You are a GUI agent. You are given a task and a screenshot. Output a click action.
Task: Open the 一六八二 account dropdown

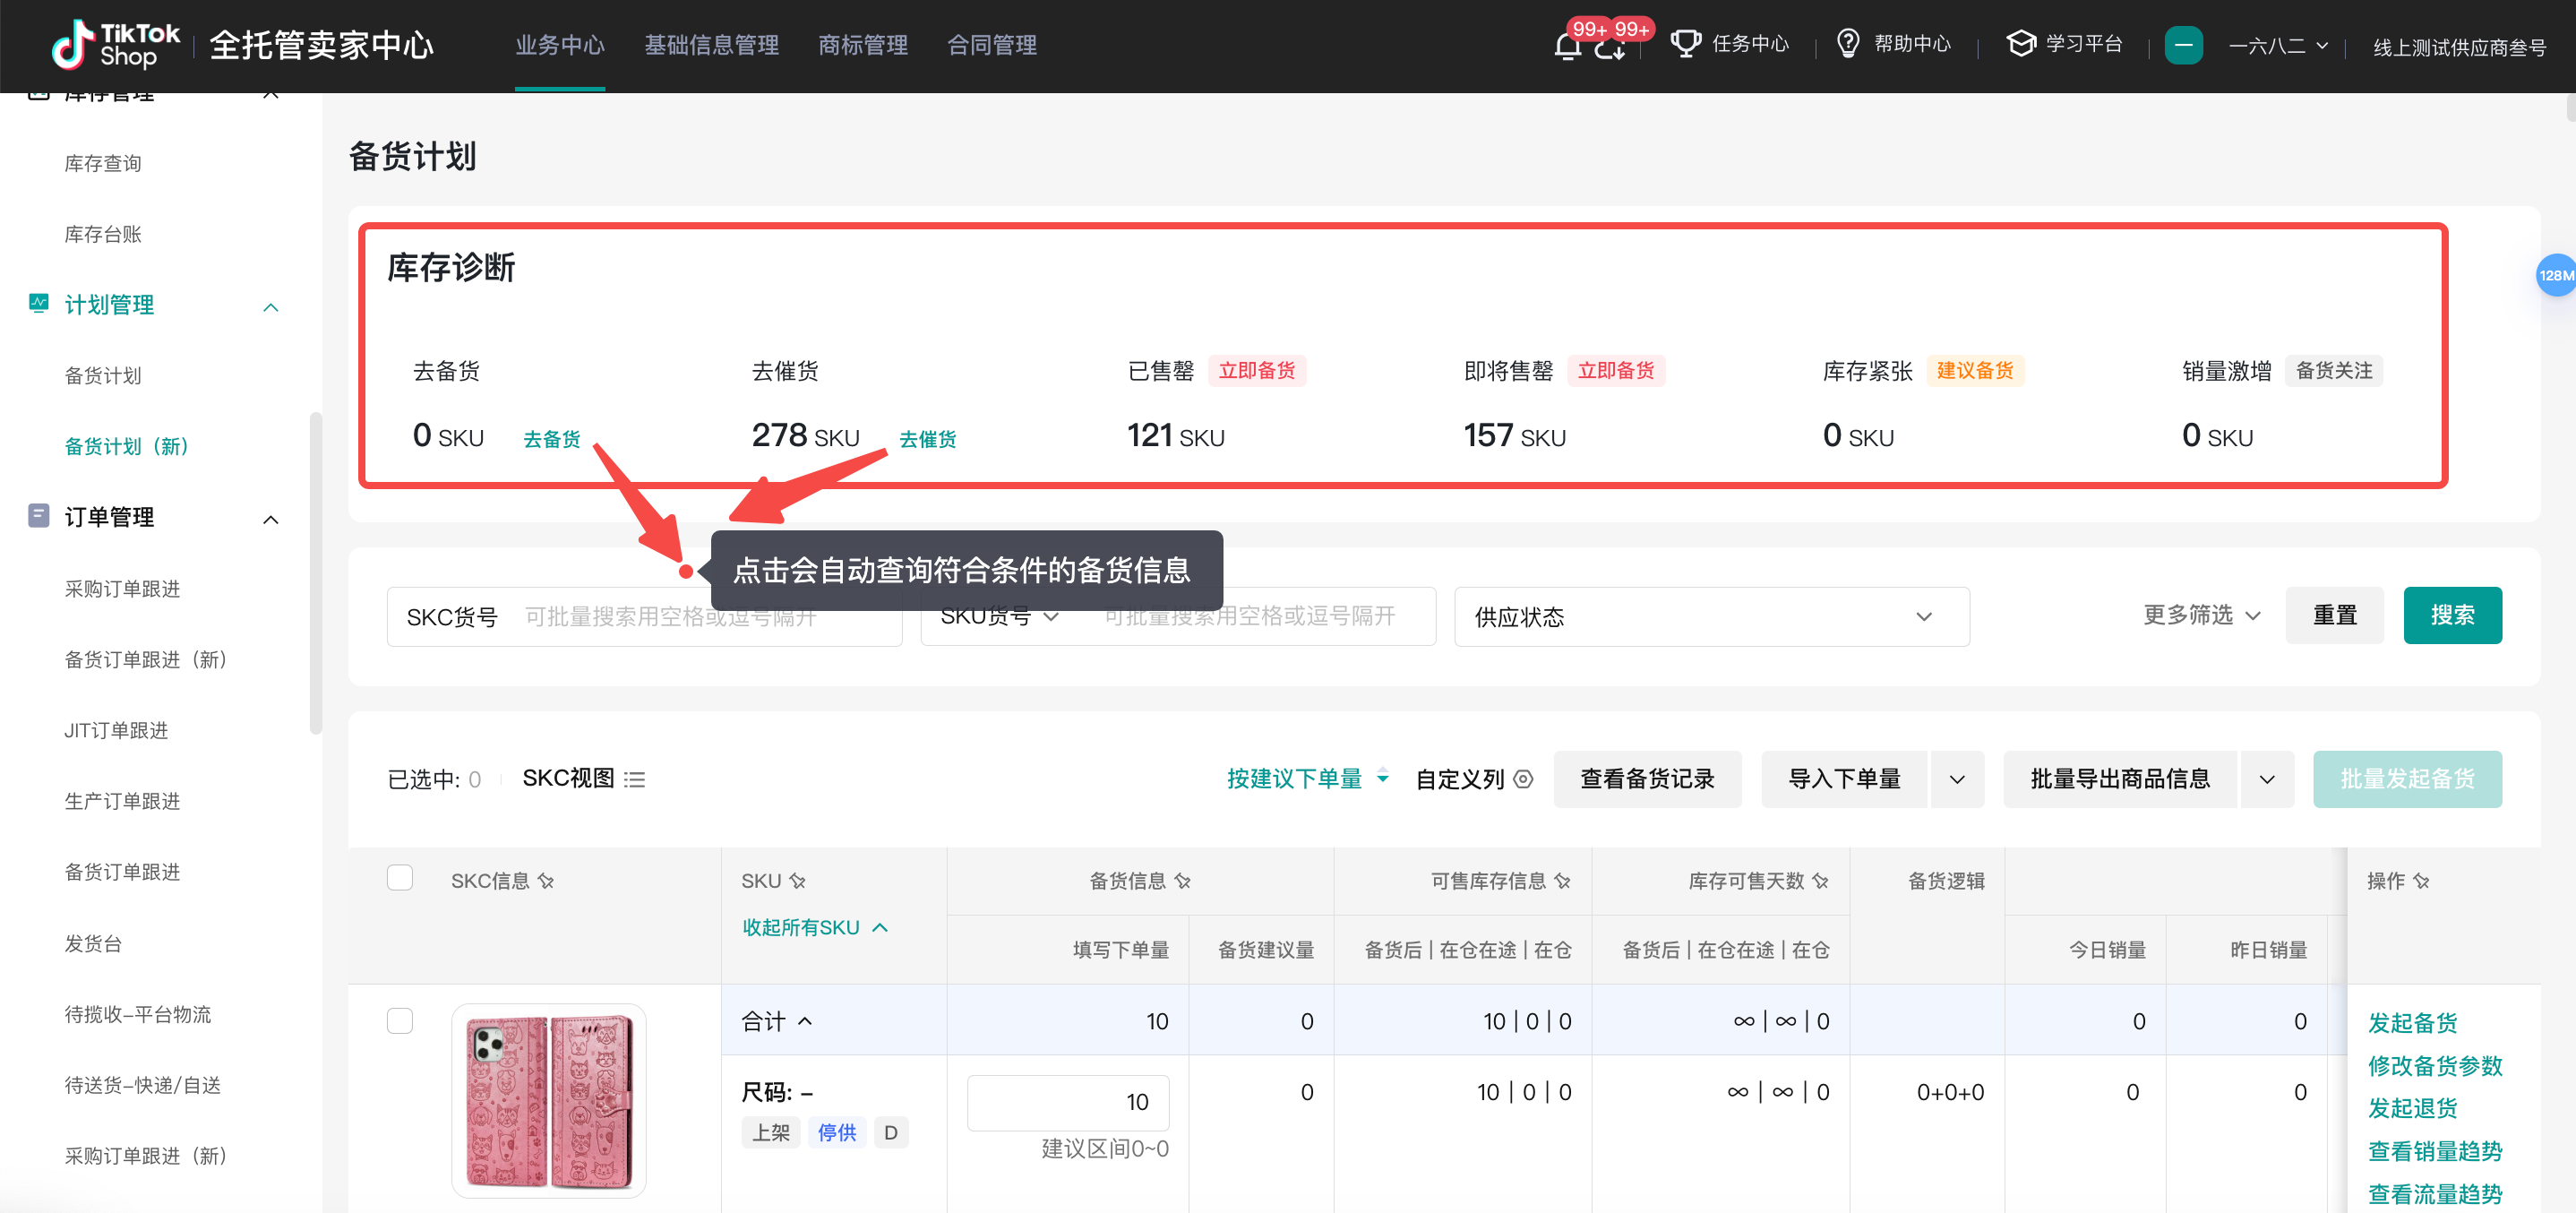click(2277, 46)
